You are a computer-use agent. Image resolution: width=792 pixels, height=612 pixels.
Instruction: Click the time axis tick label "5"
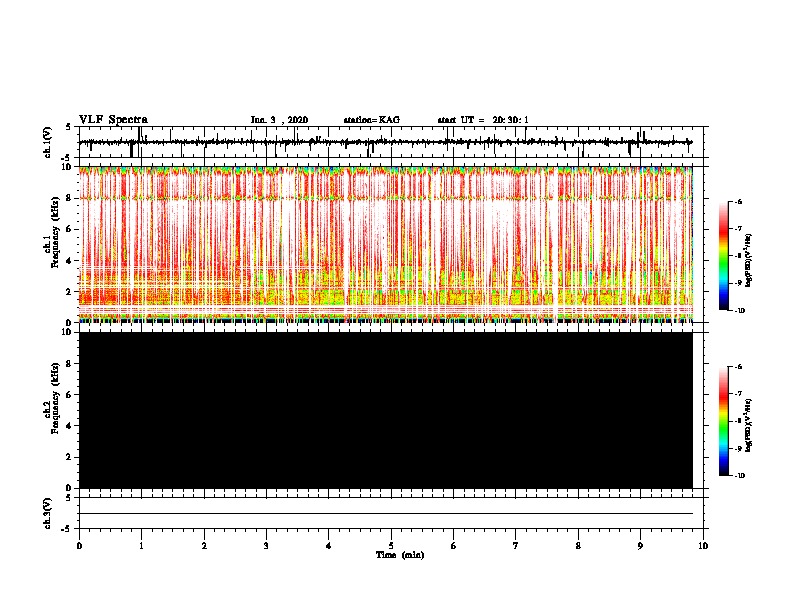pyautogui.click(x=391, y=546)
